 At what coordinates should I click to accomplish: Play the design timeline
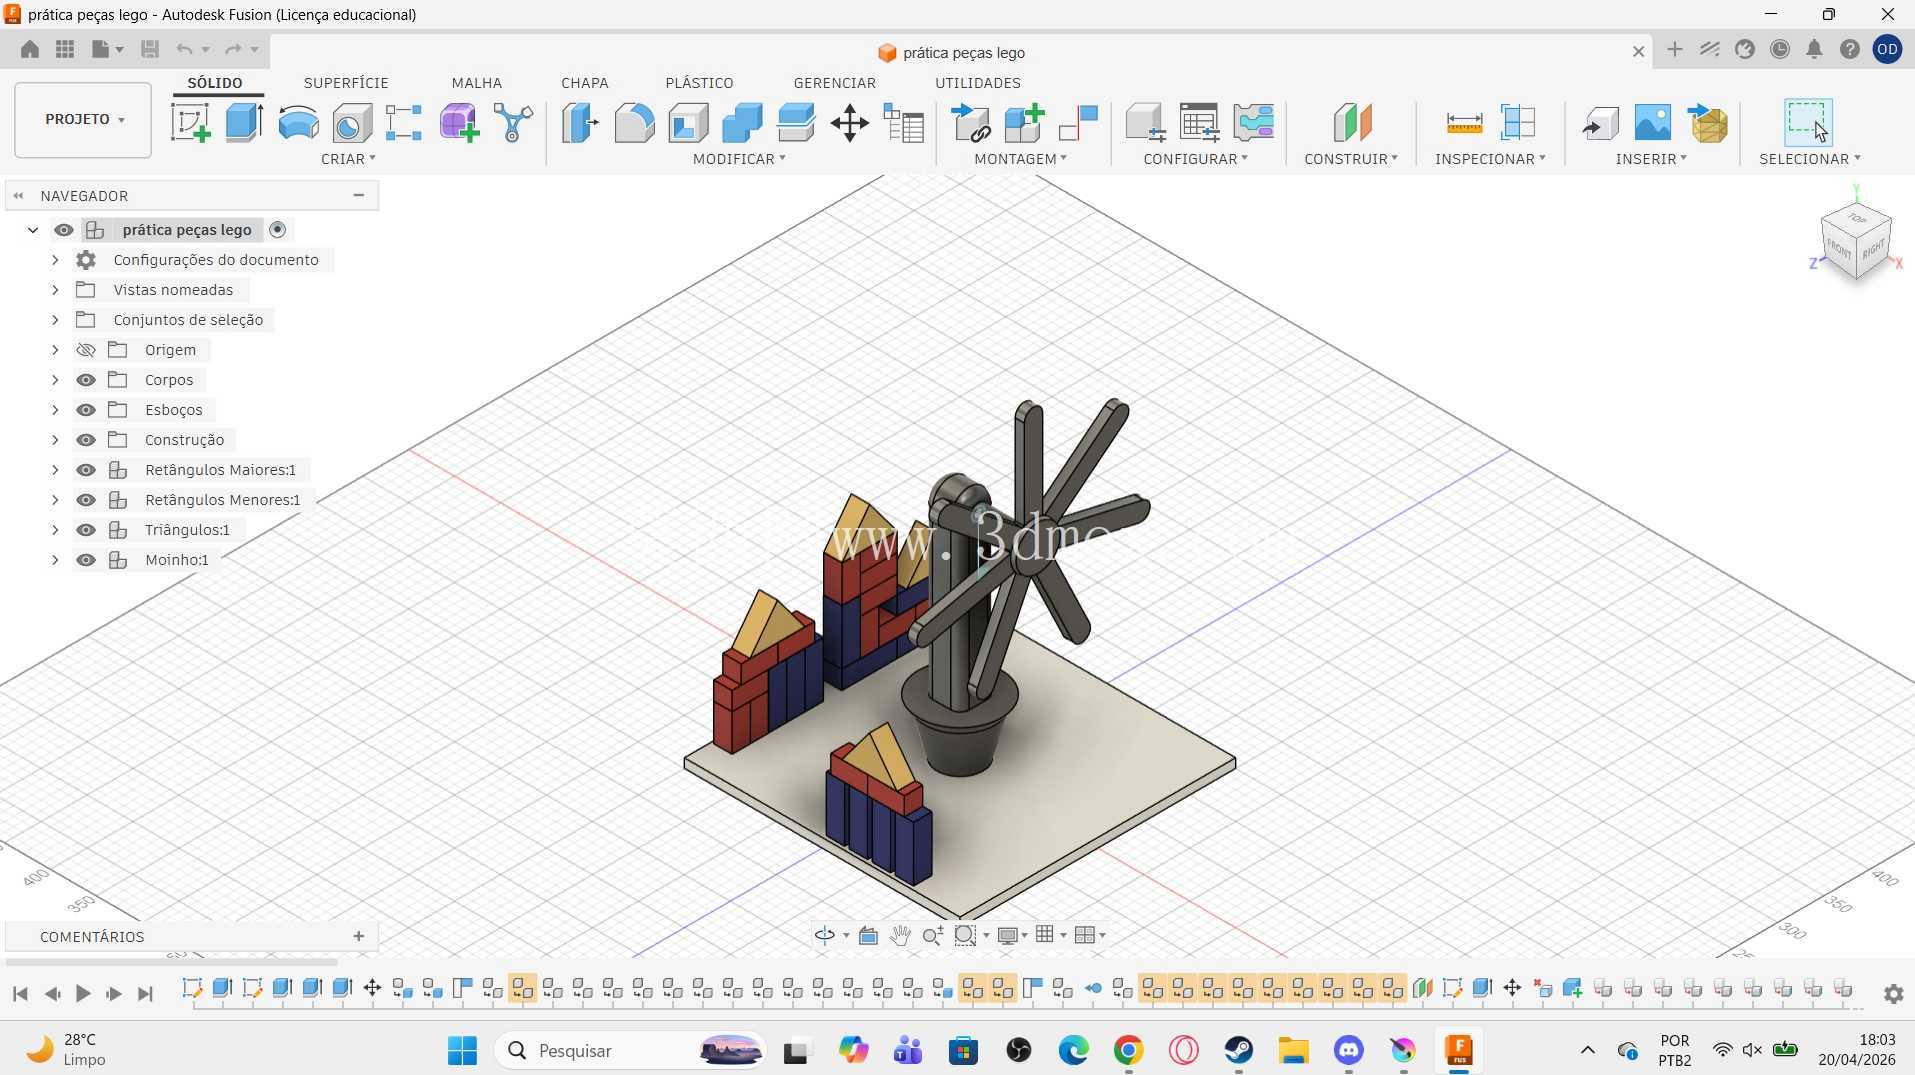(83, 993)
